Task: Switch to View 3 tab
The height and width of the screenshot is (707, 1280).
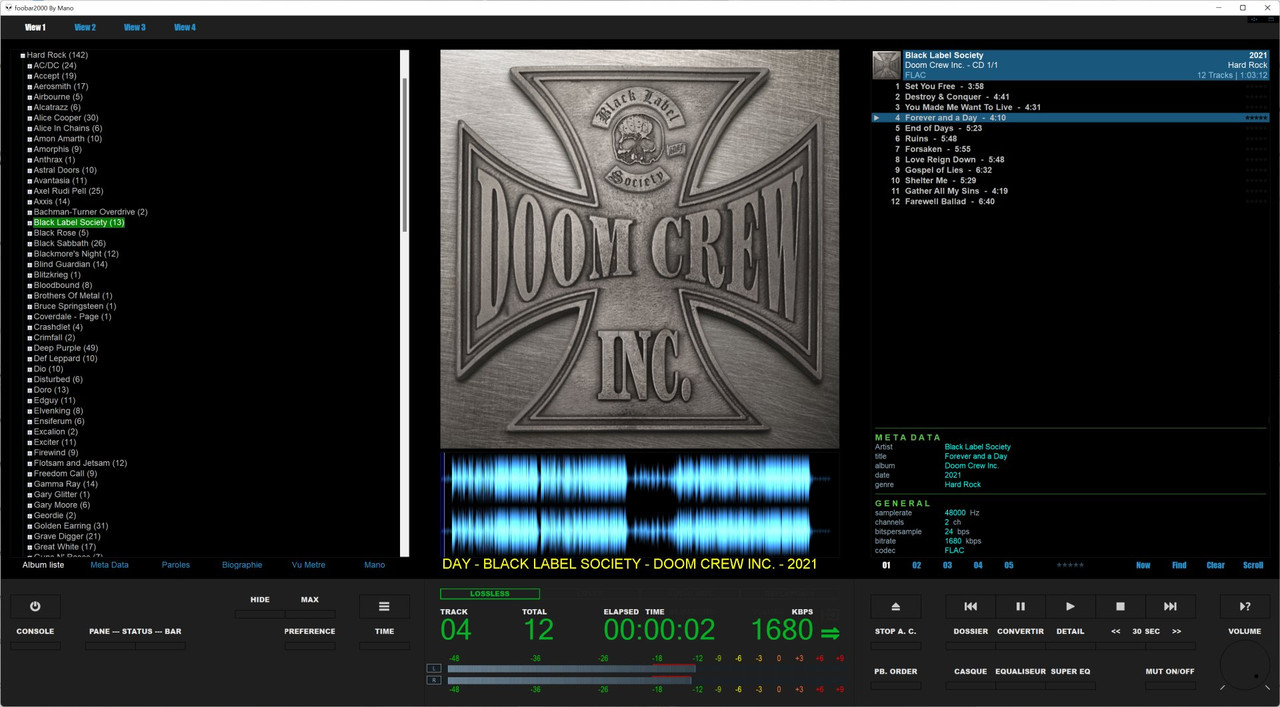Action: [x=135, y=28]
